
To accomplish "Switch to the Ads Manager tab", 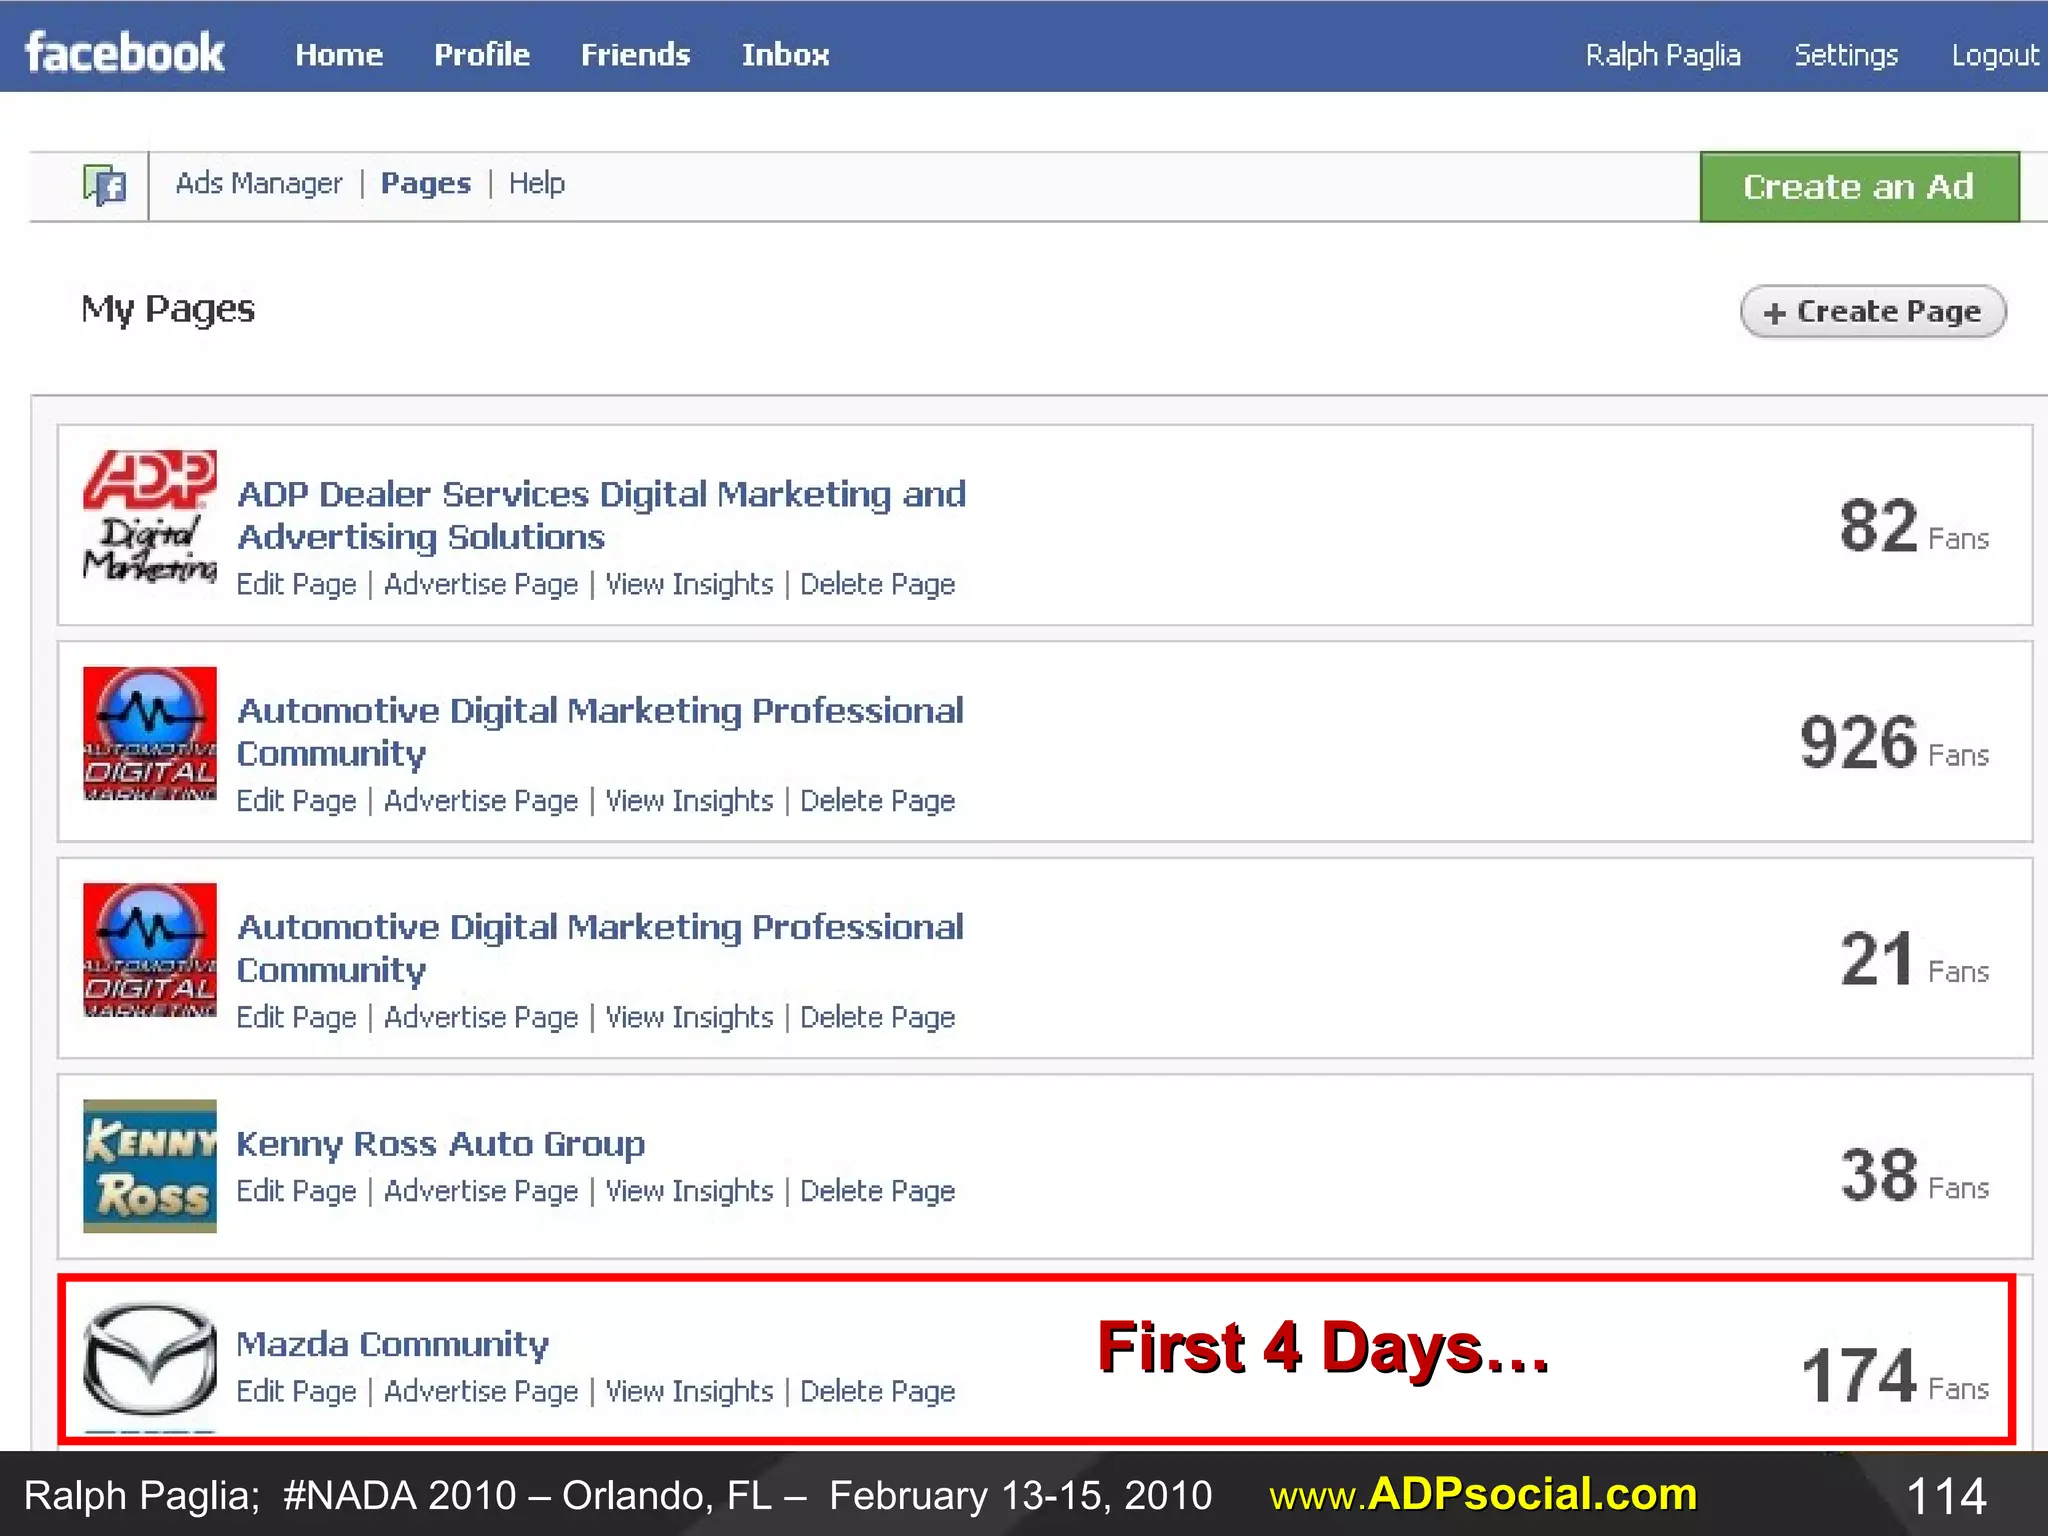I will click(259, 184).
